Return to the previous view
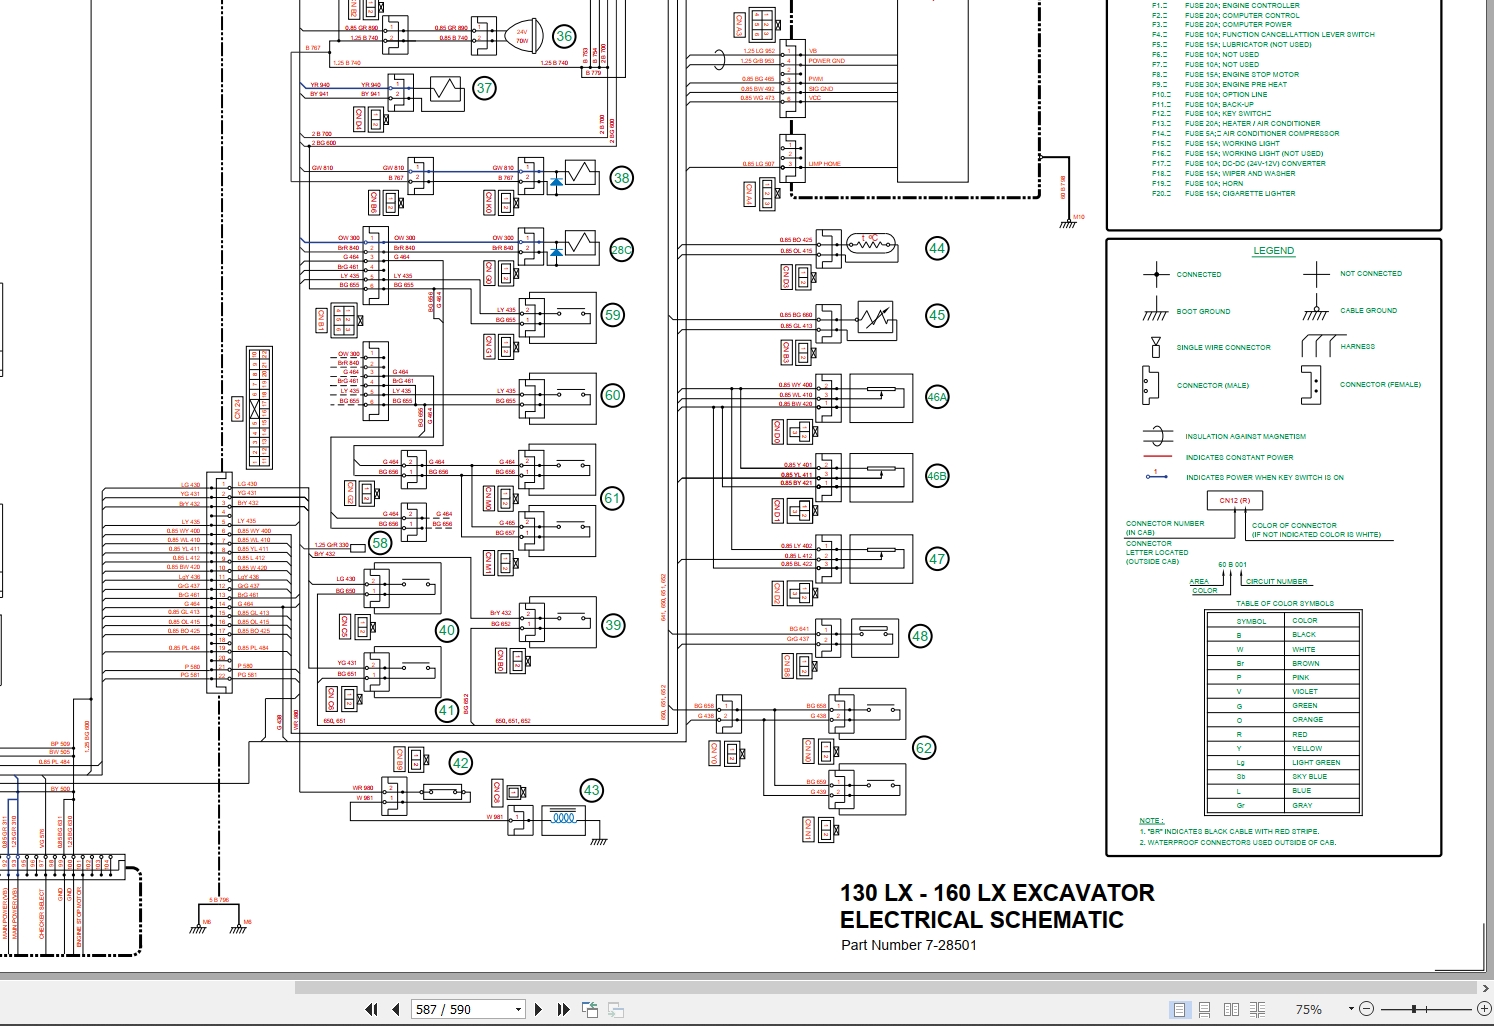 589,1009
